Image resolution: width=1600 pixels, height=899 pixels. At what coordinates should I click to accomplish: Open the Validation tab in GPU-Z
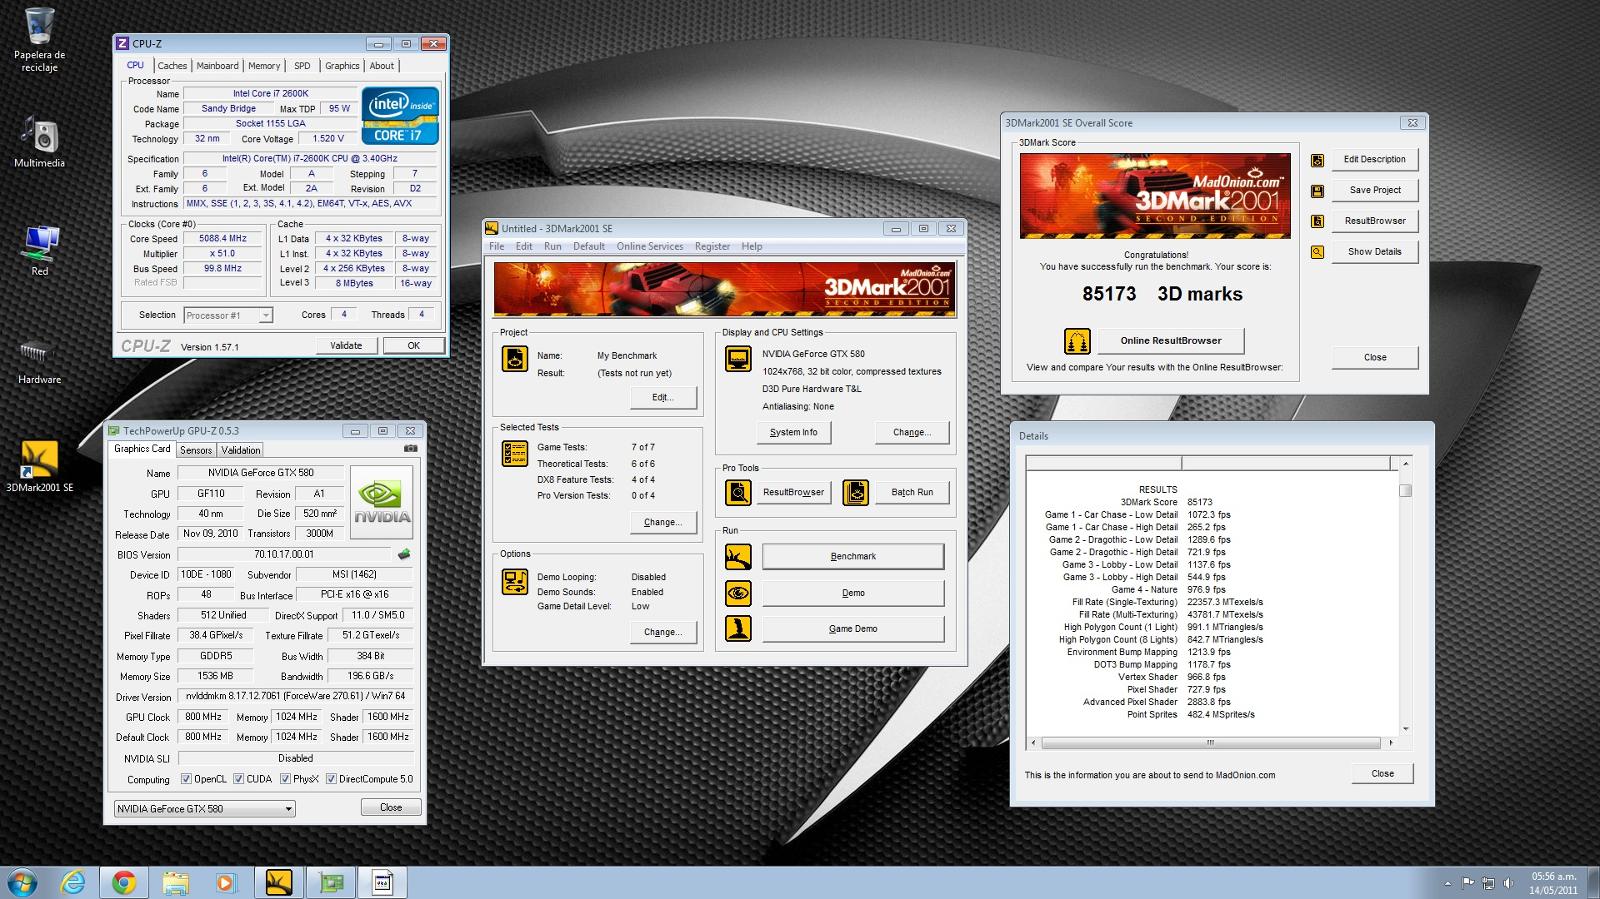coord(241,450)
